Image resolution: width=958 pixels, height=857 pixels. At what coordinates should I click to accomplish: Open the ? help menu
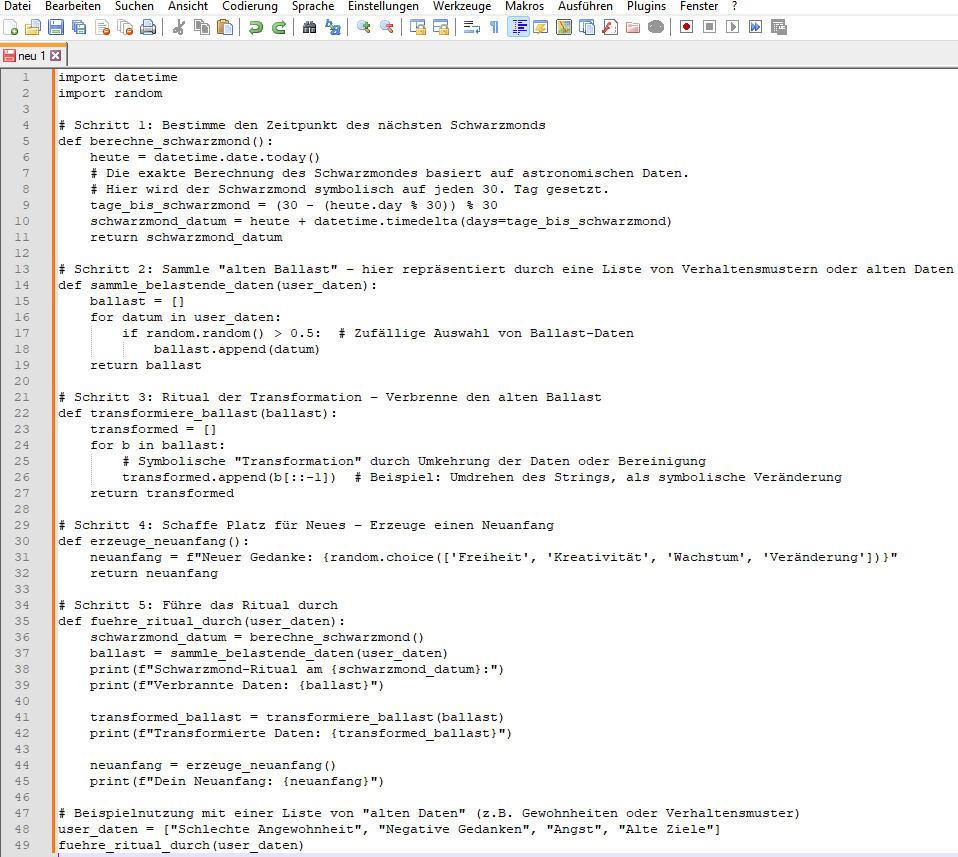tap(734, 6)
